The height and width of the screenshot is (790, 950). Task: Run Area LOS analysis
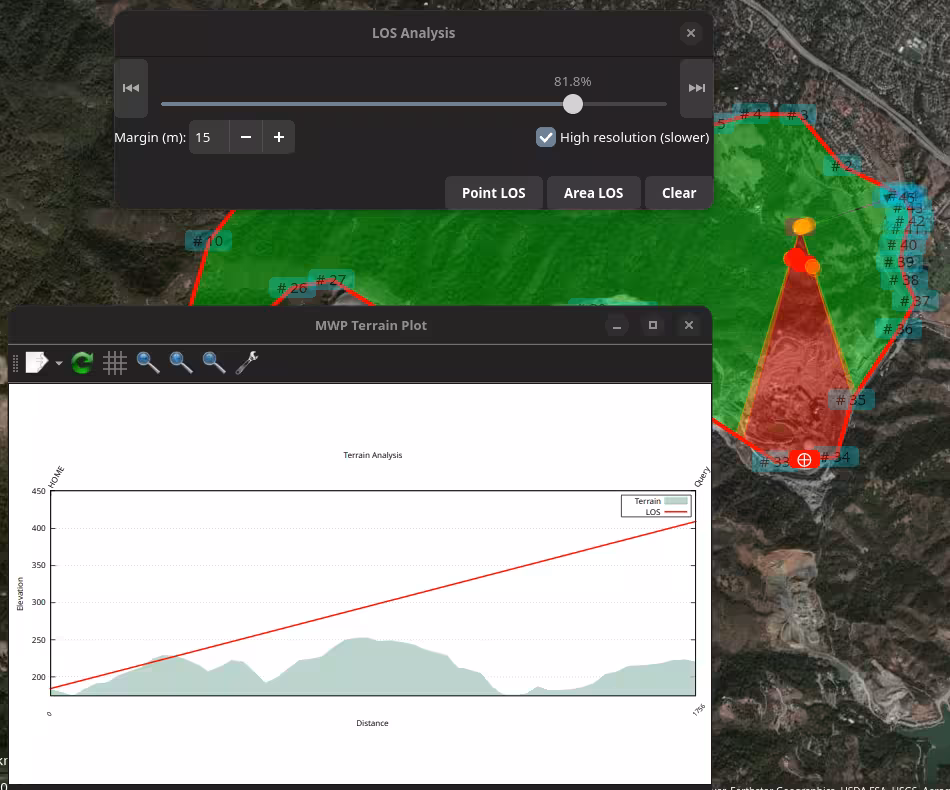coord(593,193)
